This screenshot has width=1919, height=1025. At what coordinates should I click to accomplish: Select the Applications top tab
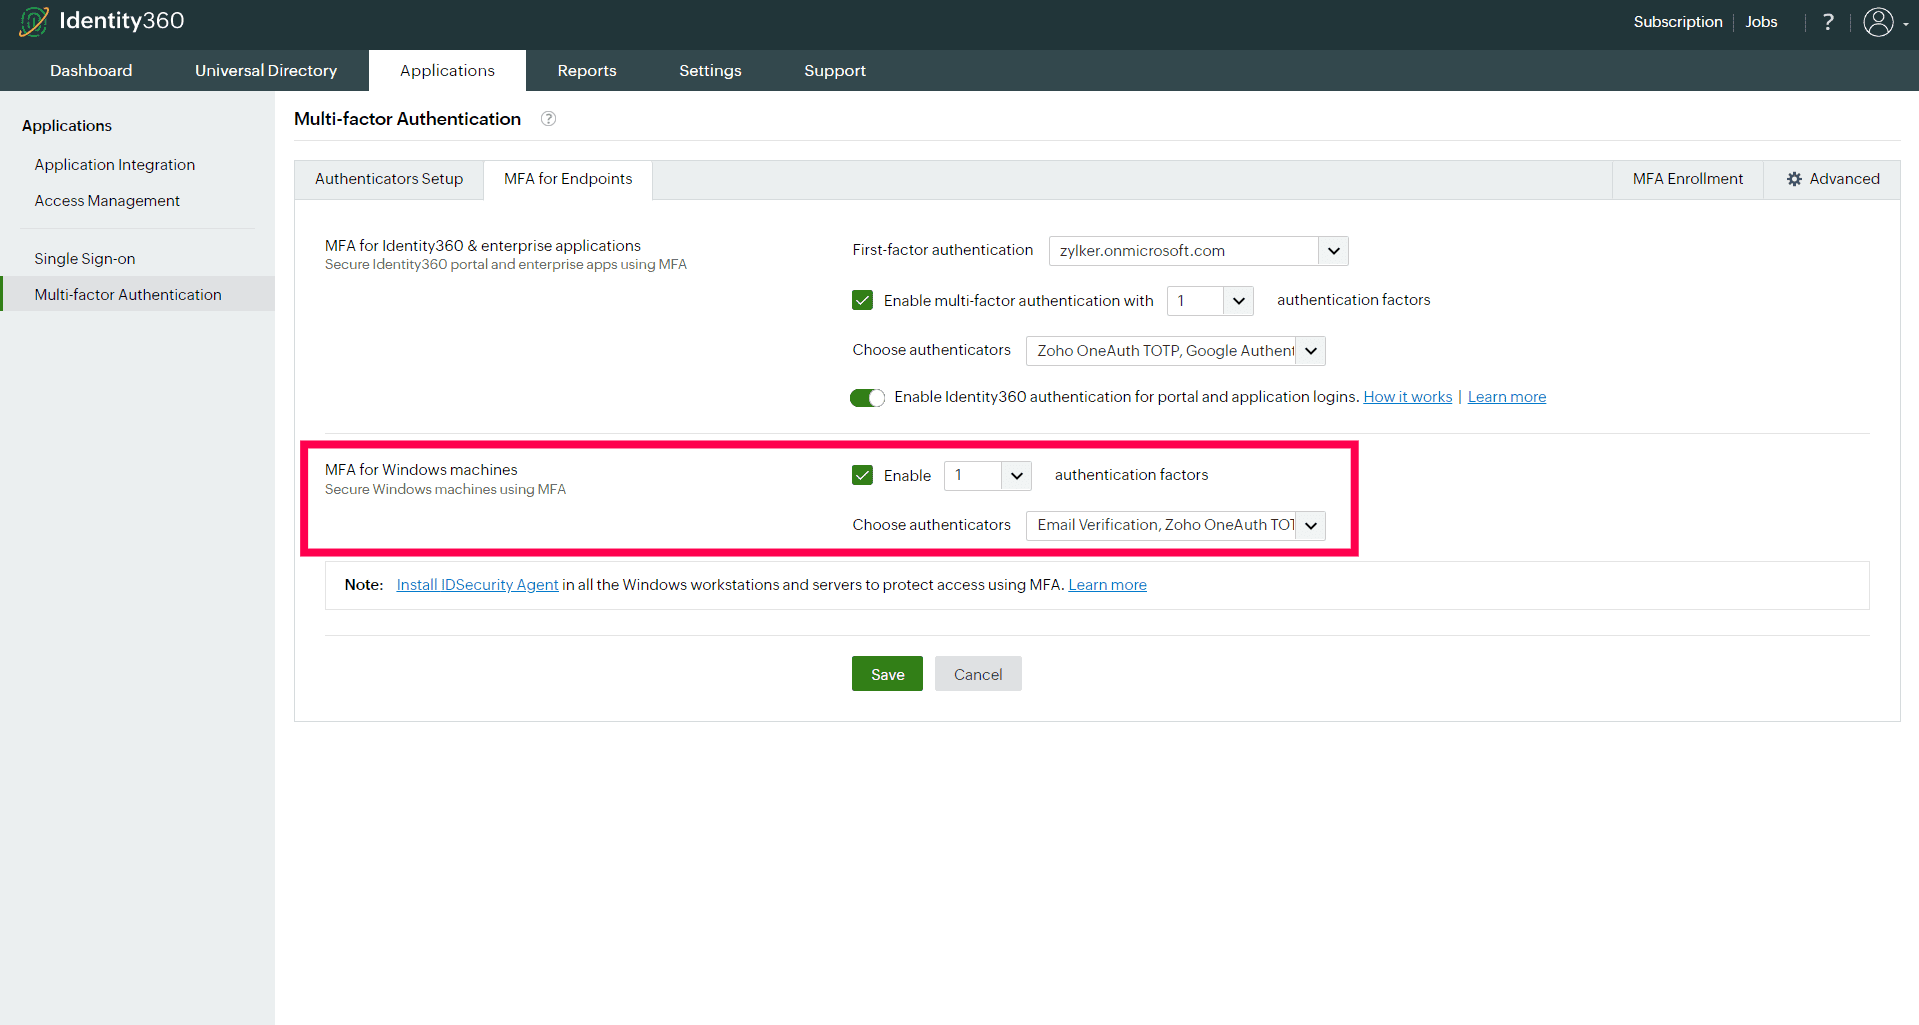click(x=447, y=71)
